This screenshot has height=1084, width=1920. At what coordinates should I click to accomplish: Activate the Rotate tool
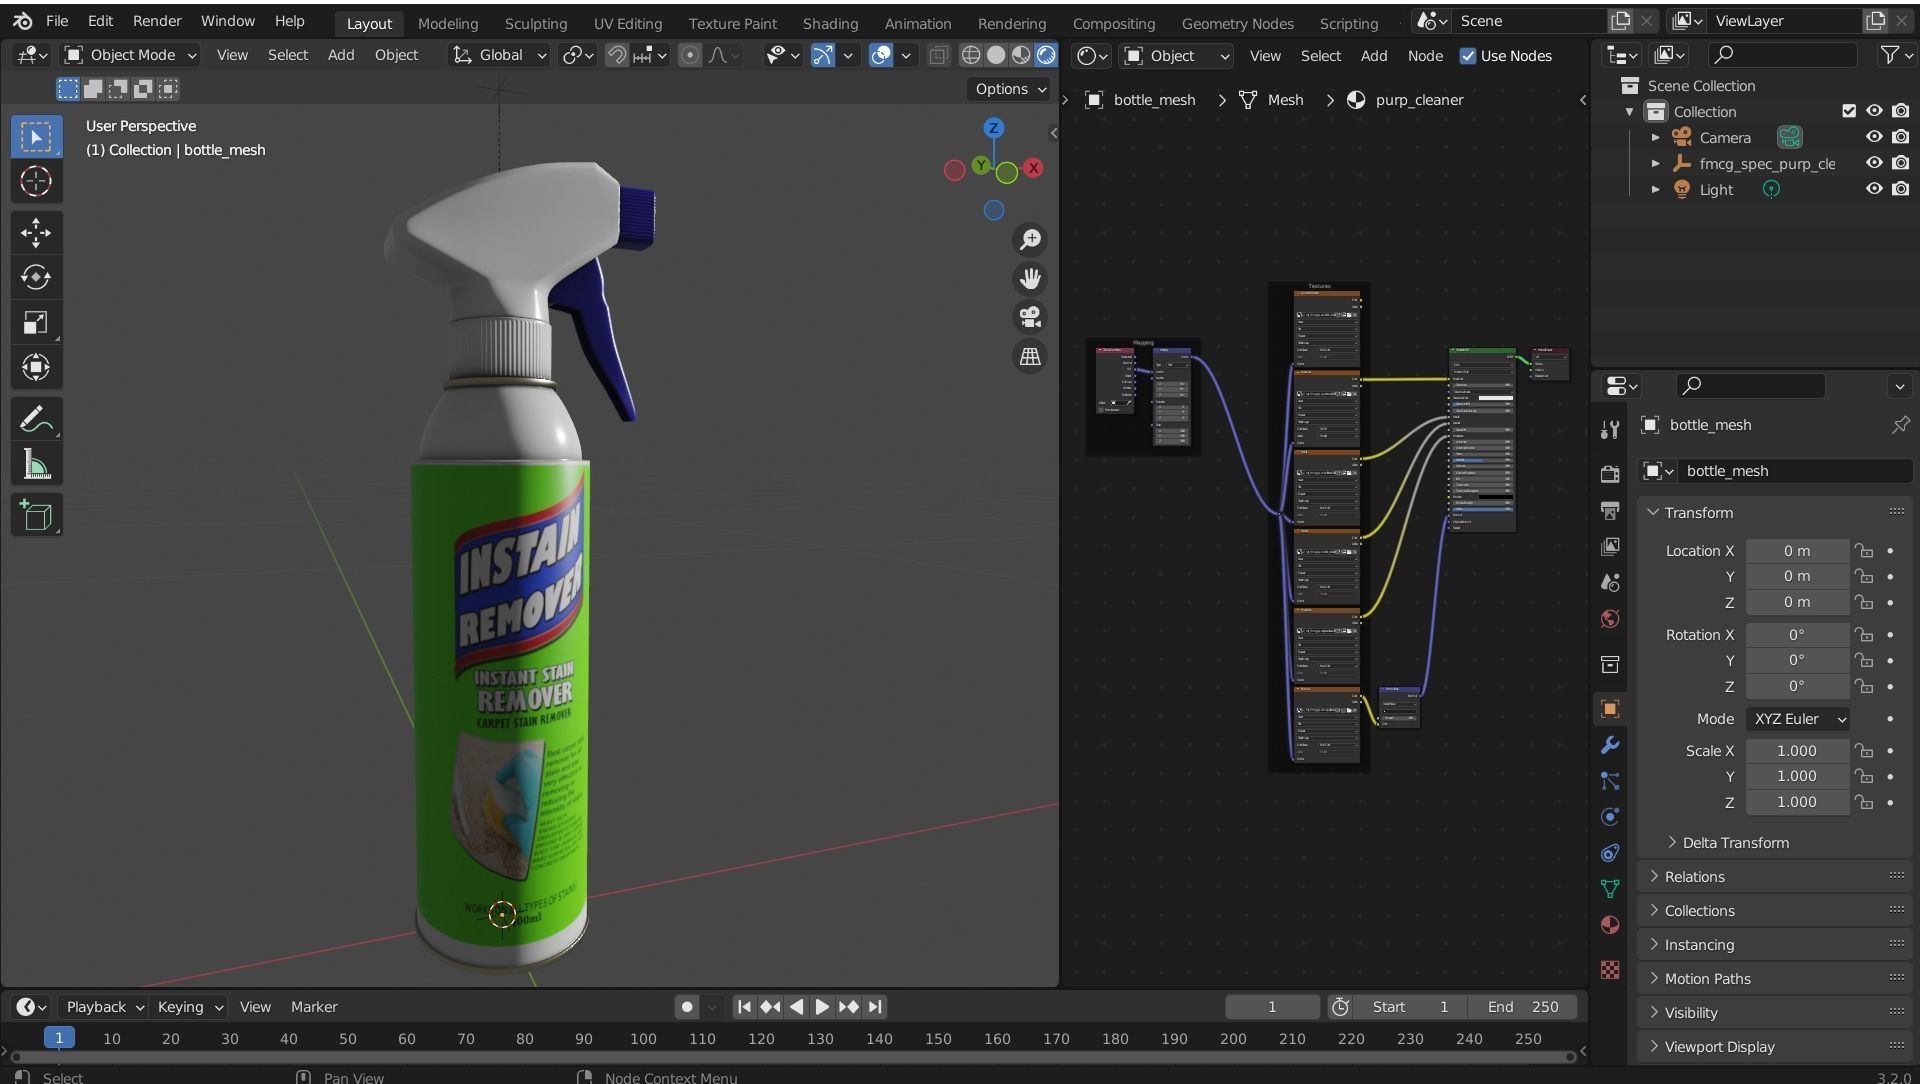(36, 277)
